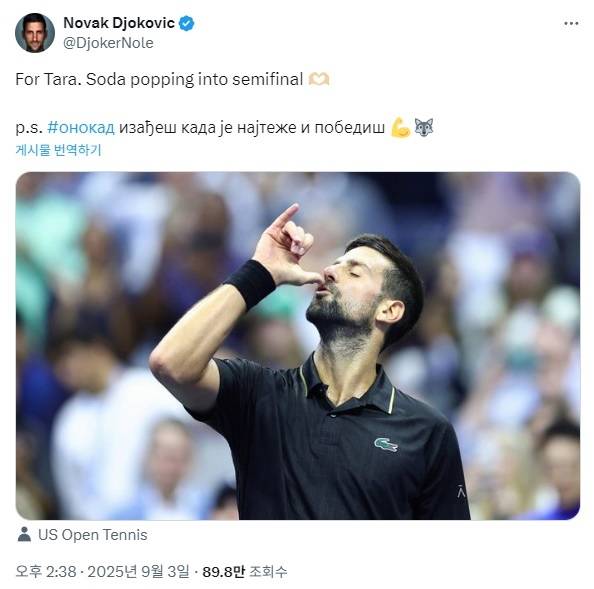
Task: Translate post via 게시물 번역하기
Action: [x=58, y=150]
